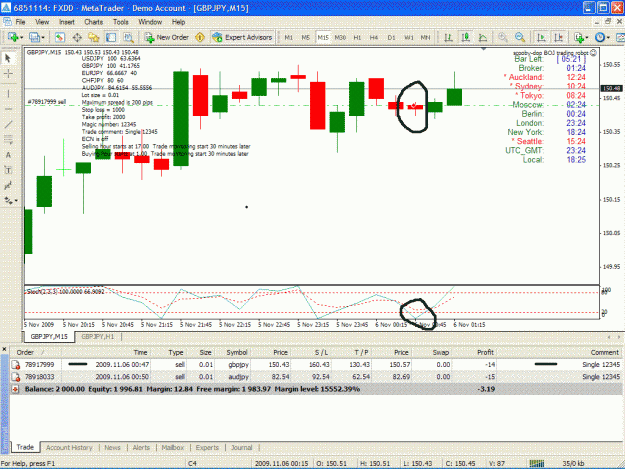Open the Data Window crosshair icon
The image size is (625, 469).
[x=77, y=37]
